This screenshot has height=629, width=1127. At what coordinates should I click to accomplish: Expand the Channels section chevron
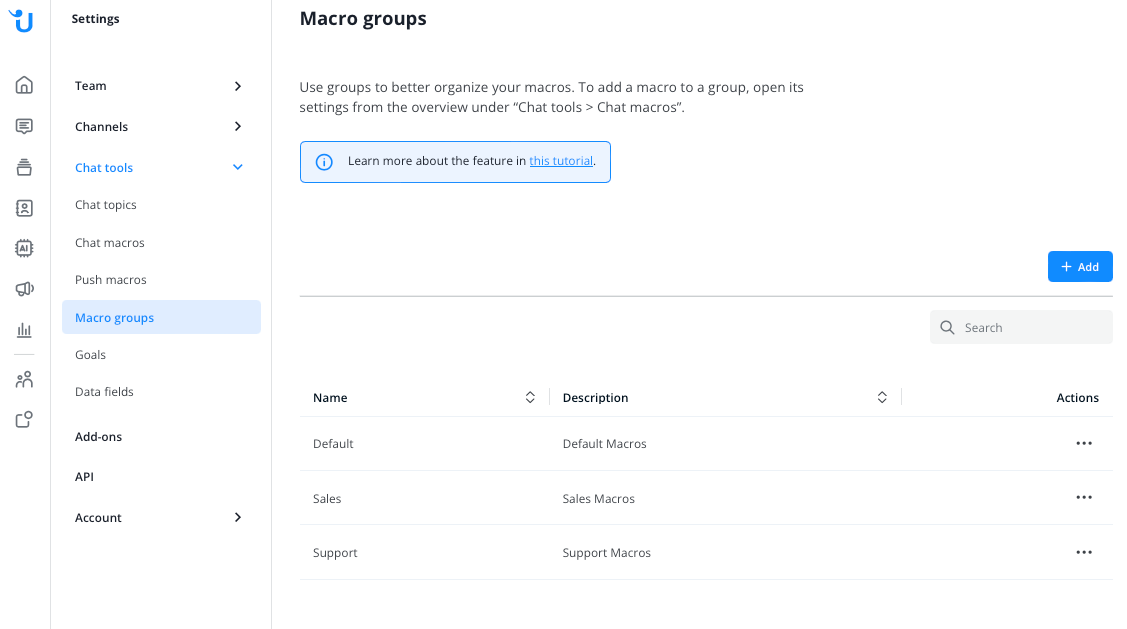coord(237,126)
